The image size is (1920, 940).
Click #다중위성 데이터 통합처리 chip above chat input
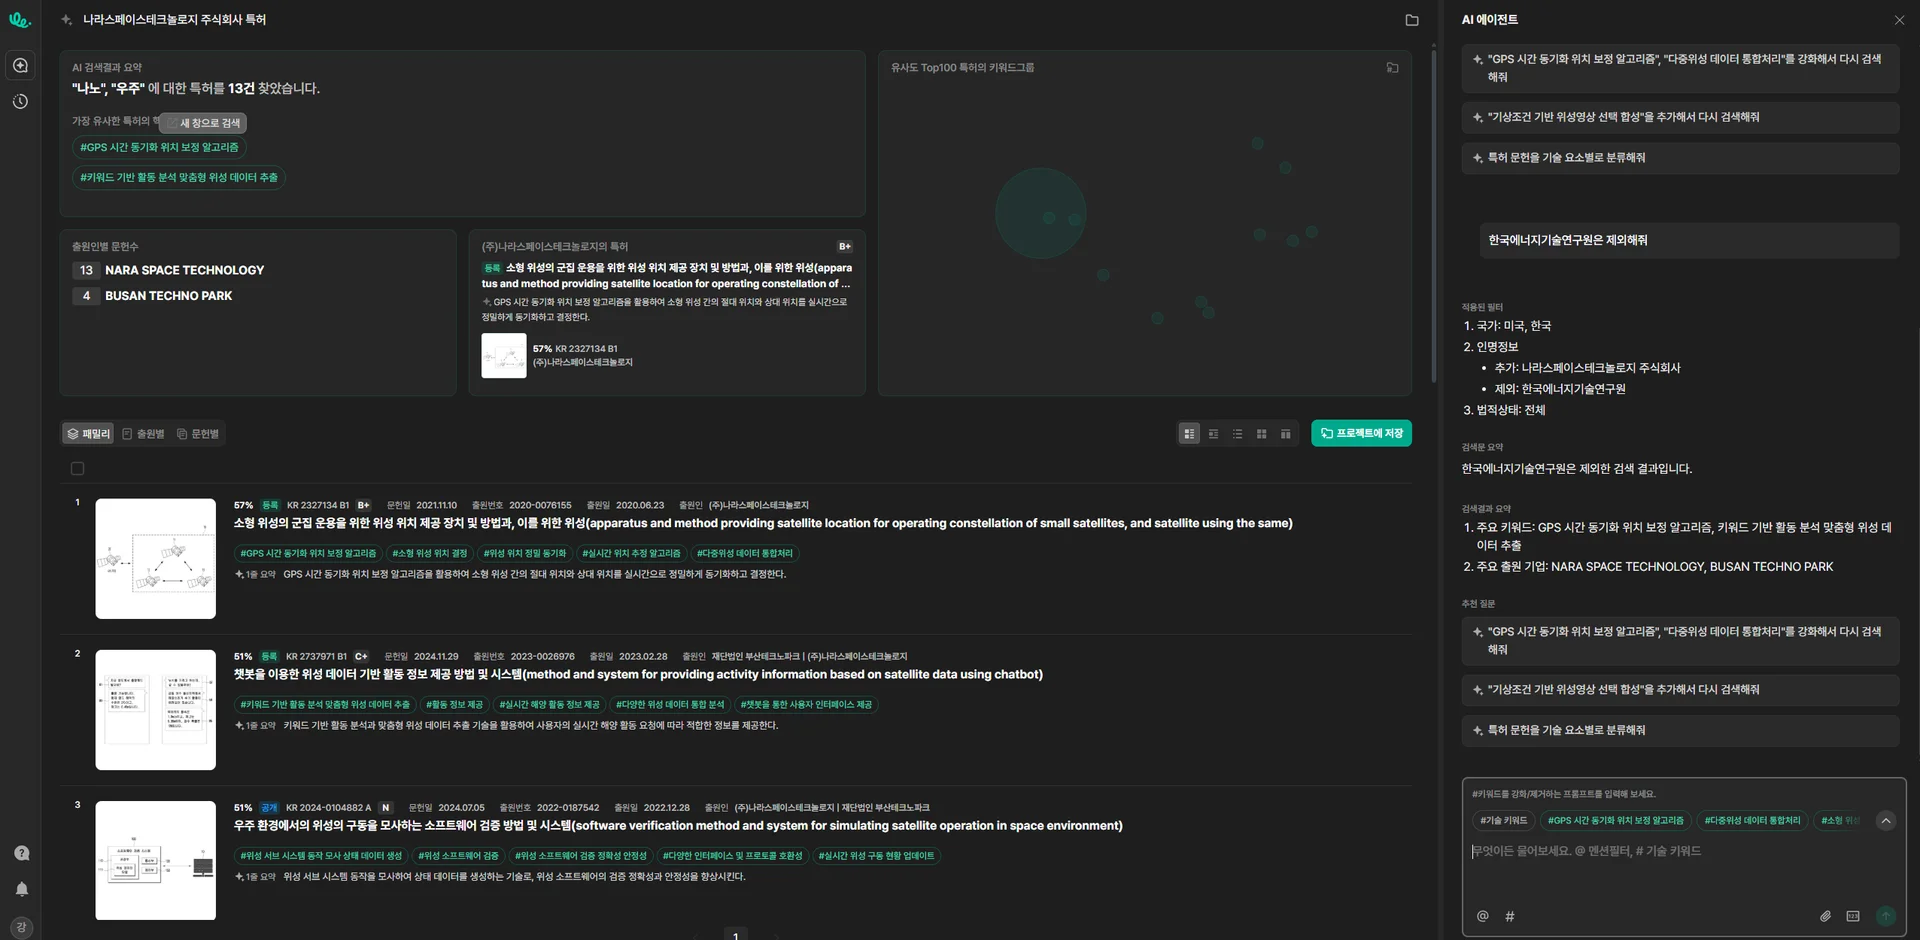coord(1752,821)
